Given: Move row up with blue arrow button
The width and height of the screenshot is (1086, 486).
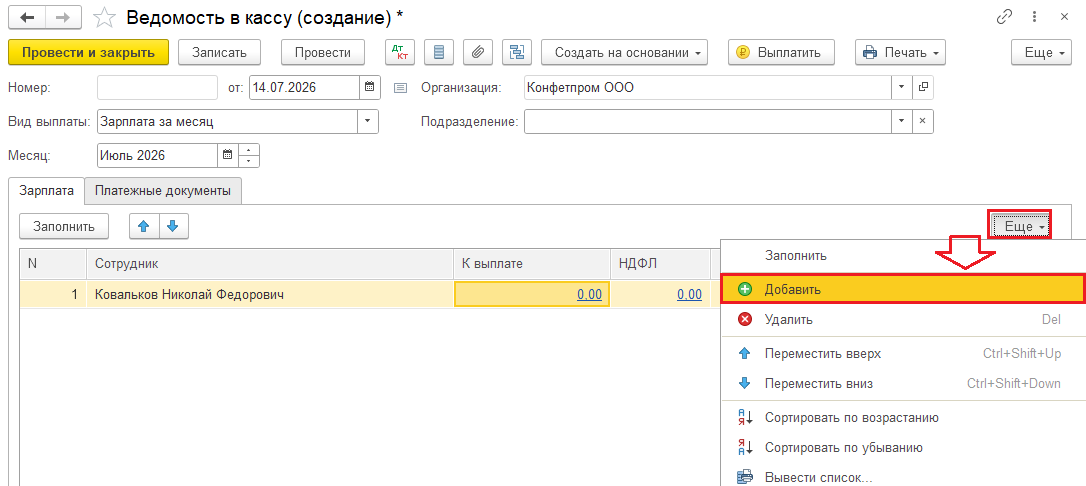Looking at the screenshot, I should tap(145, 226).
